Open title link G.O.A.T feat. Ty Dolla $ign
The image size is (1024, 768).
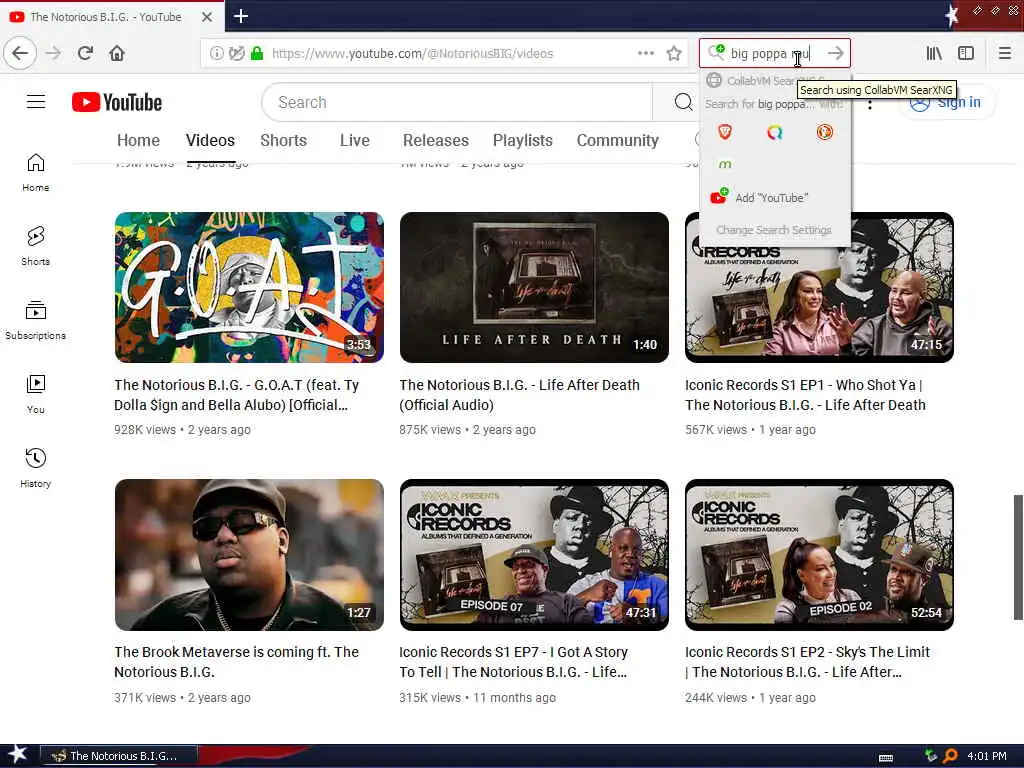pos(236,395)
